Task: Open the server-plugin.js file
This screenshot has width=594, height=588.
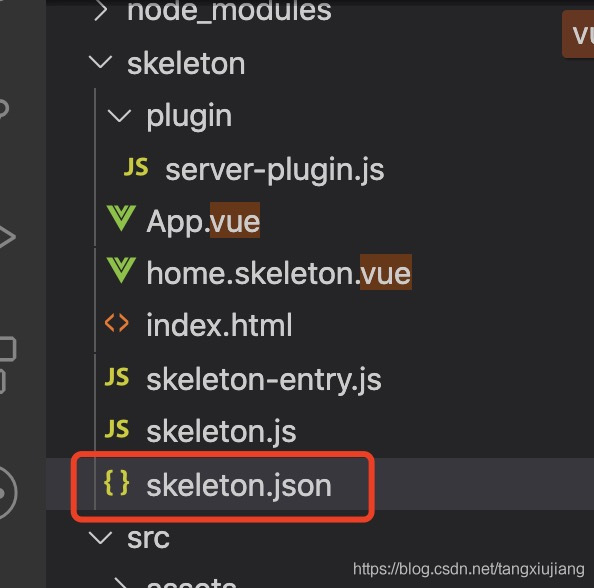Action: (x=275, y=169)
